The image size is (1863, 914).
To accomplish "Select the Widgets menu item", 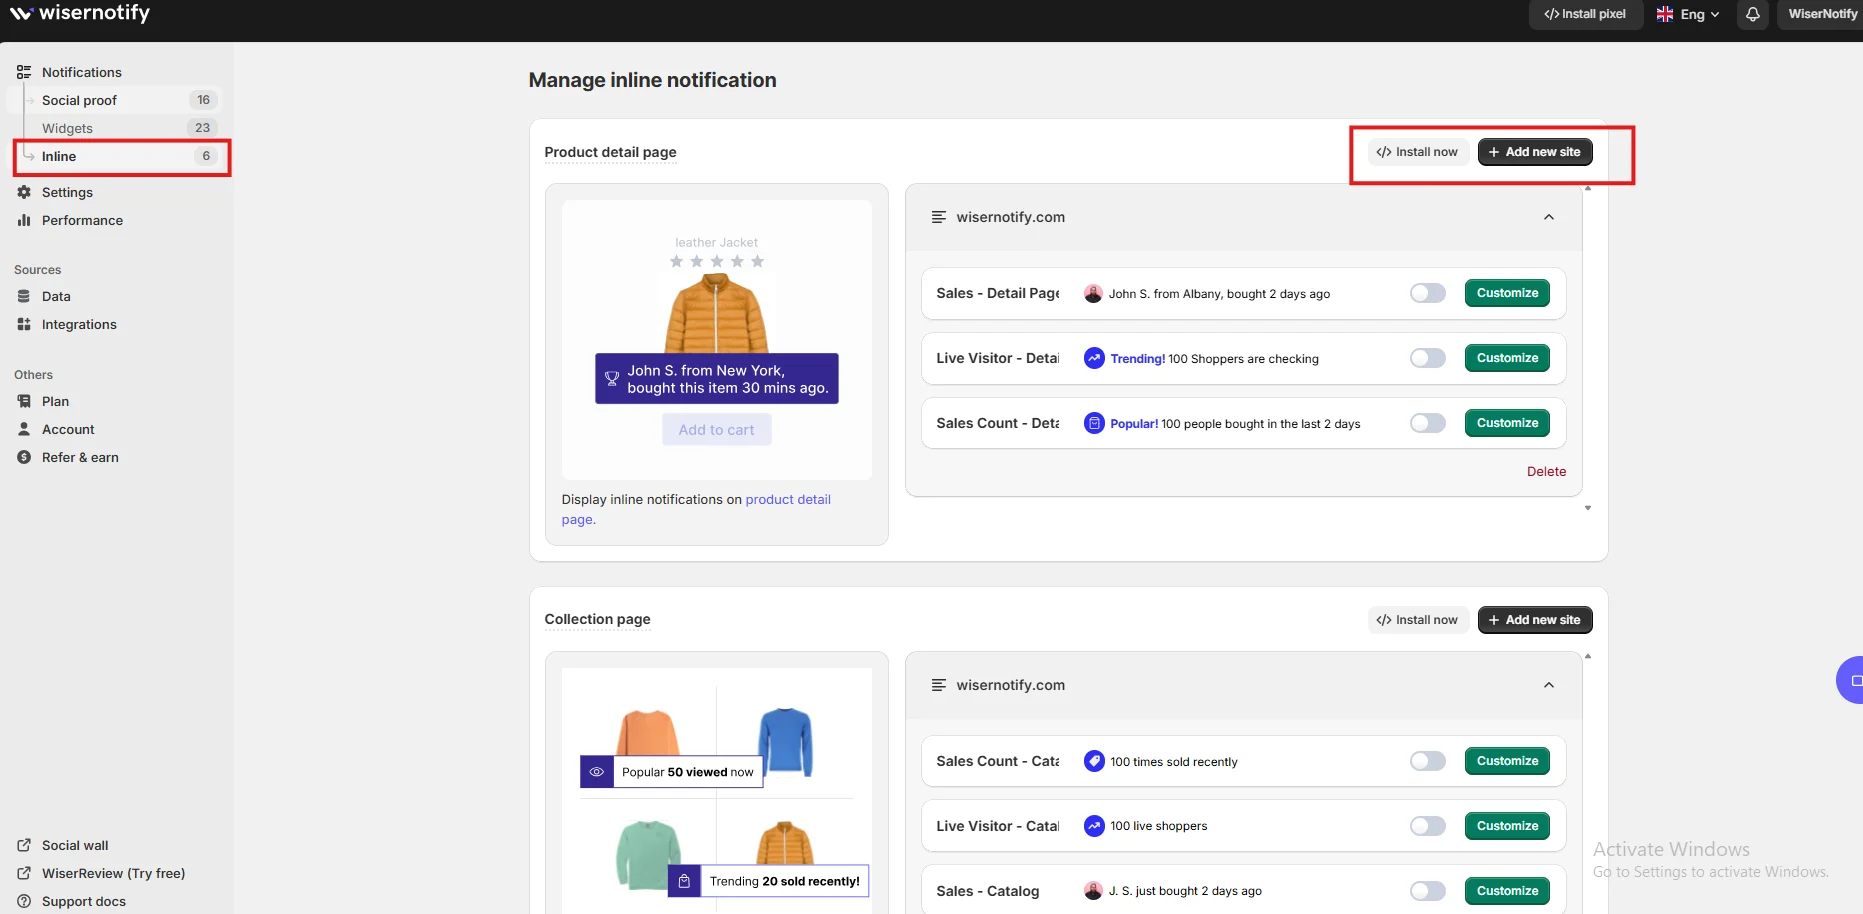I will pyautogui.click(x=68, y=128).
